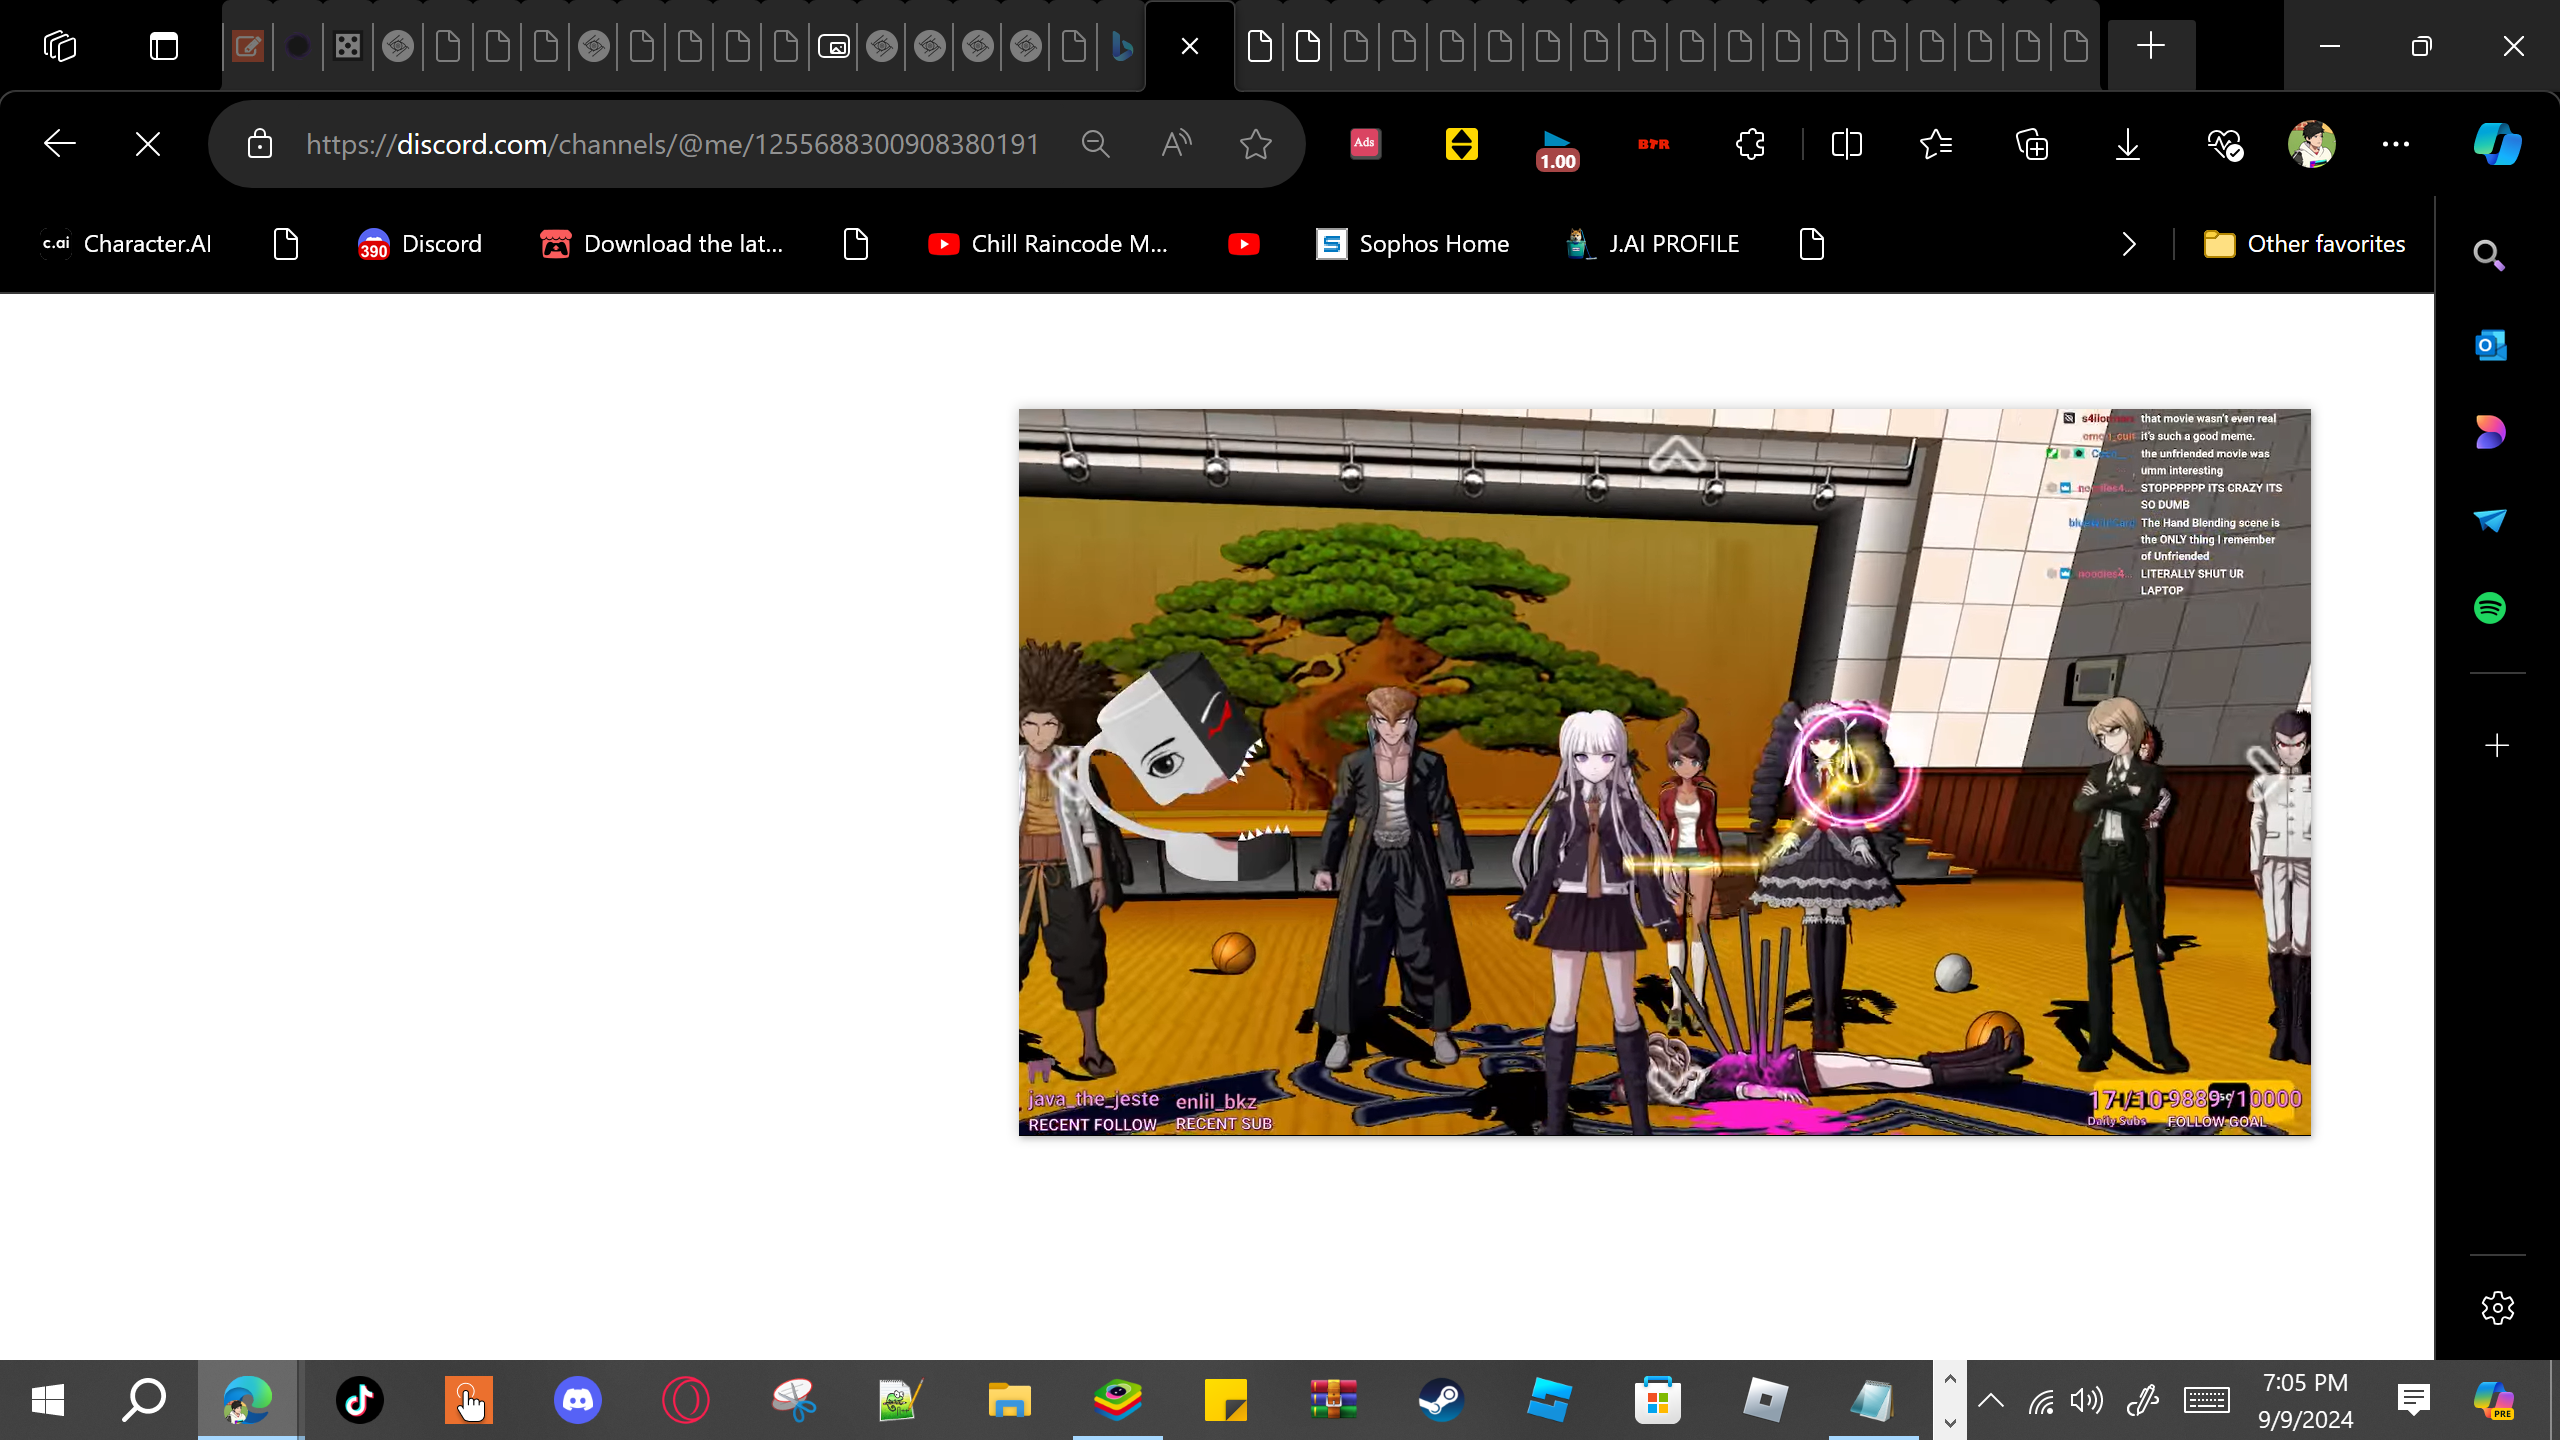Open the Outlook sidebar icon
The image size is (2560, 1440).
pos(2490,346)
